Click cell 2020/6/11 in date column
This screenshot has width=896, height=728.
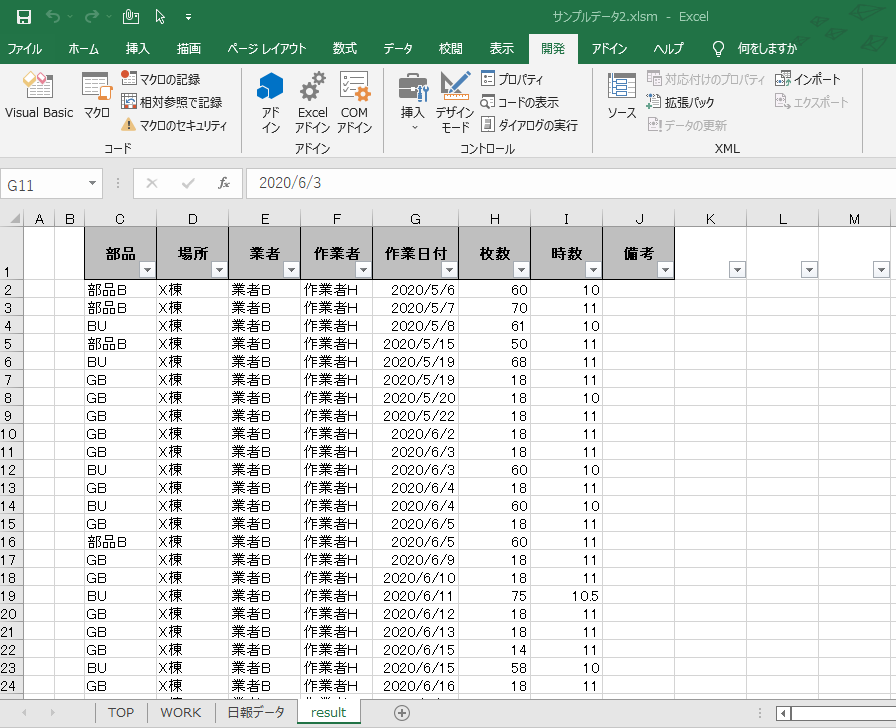tap(415, 596)
